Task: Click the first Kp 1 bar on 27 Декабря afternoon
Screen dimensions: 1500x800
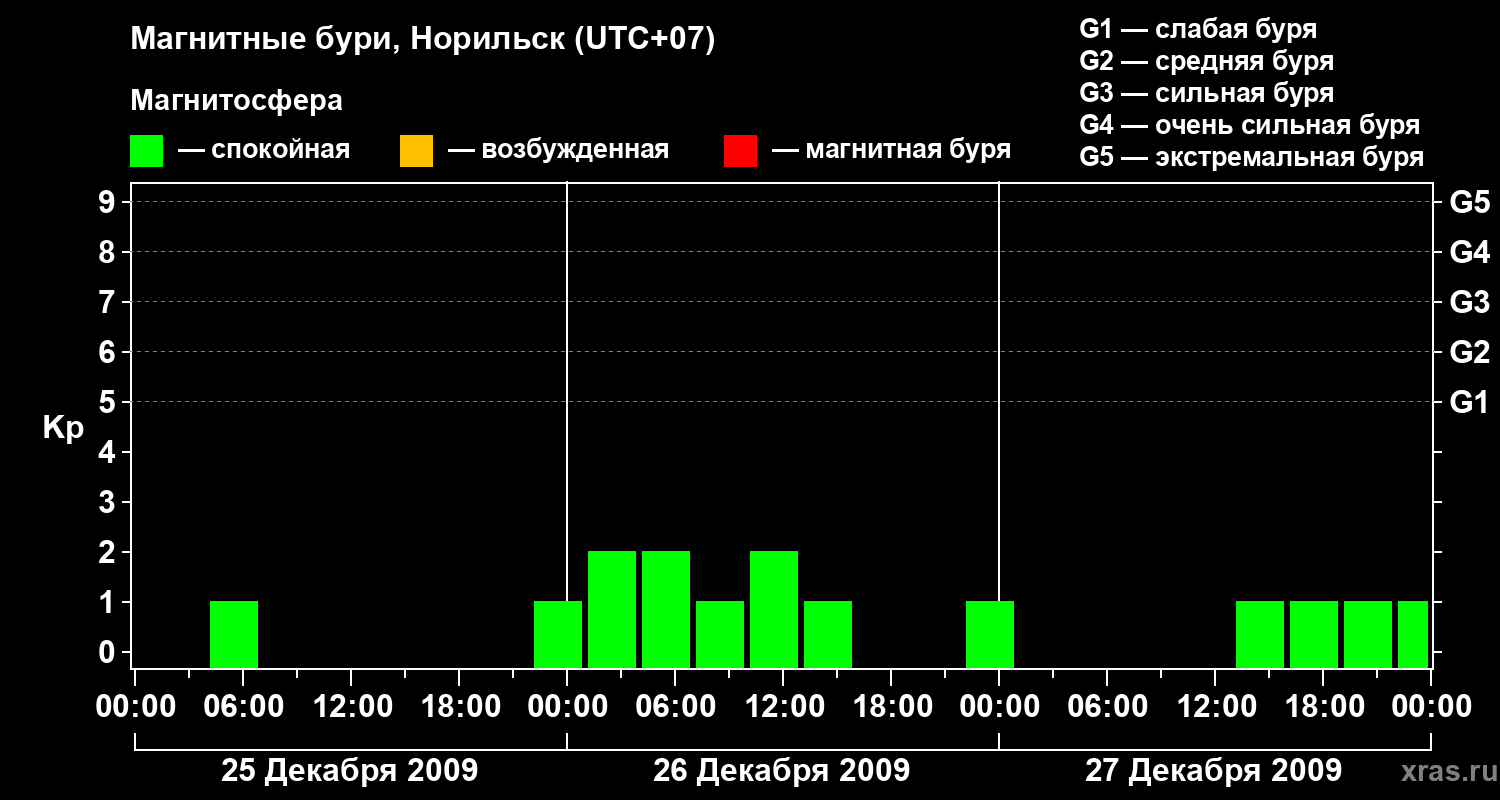Action: point(1260,634)
